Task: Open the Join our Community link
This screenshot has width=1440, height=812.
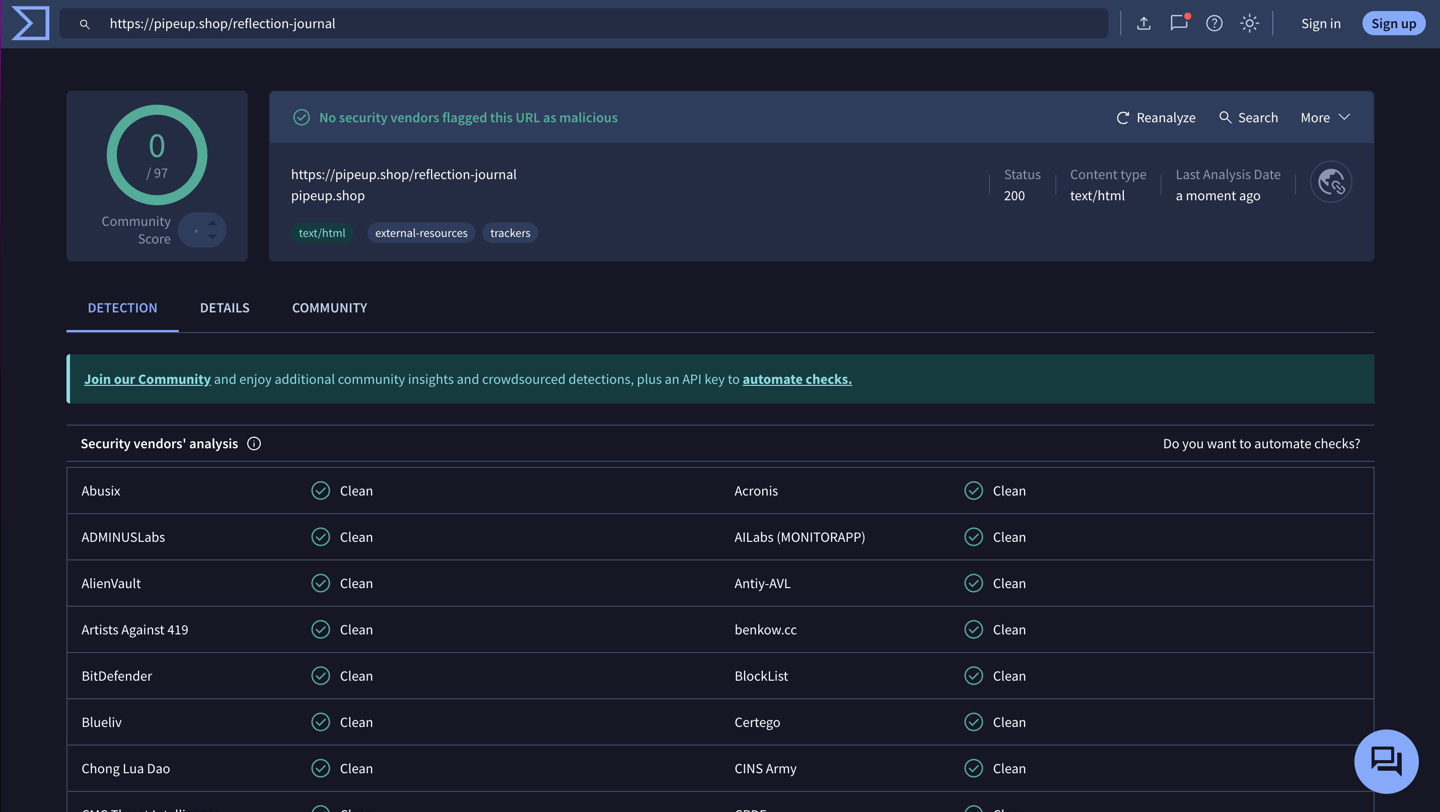Action: (147, 379)
